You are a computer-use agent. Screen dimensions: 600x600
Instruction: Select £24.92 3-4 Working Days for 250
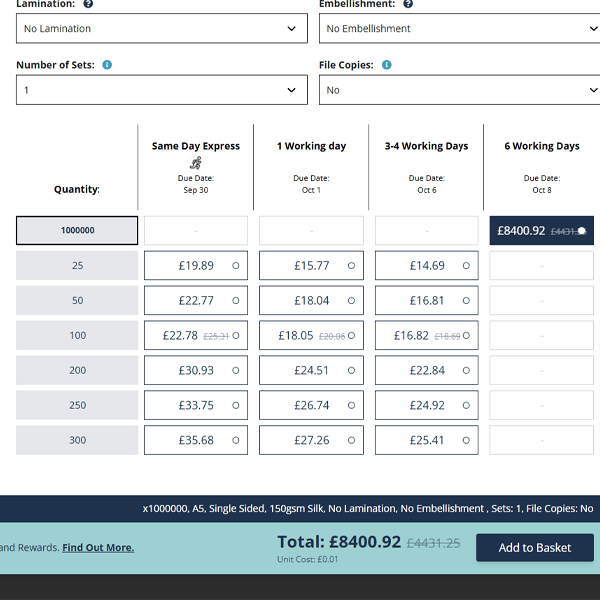click(427, 405)
